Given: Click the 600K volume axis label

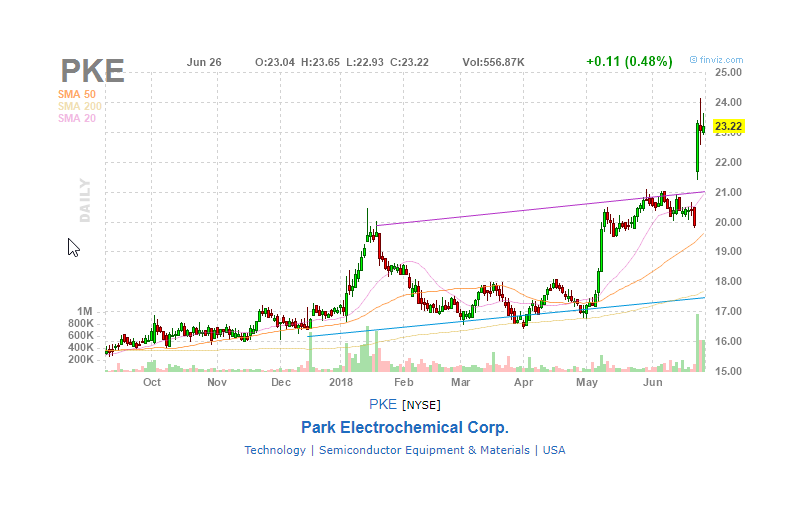Looking at the screenshot, I should pyautogui.click(x=81, y=335).
